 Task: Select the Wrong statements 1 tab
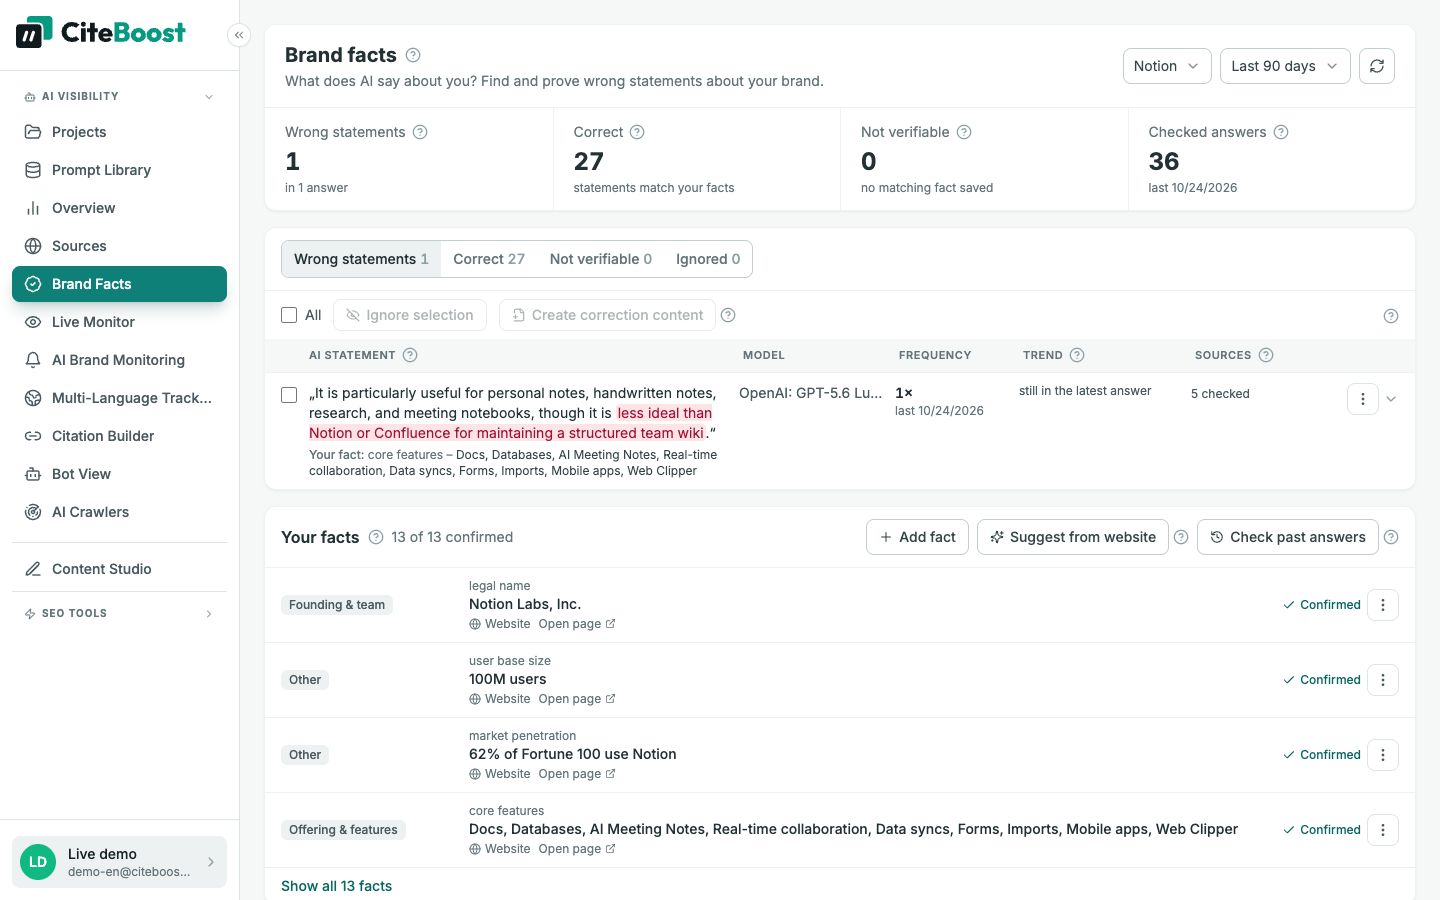pyautogui.click(x=361, y=259)
